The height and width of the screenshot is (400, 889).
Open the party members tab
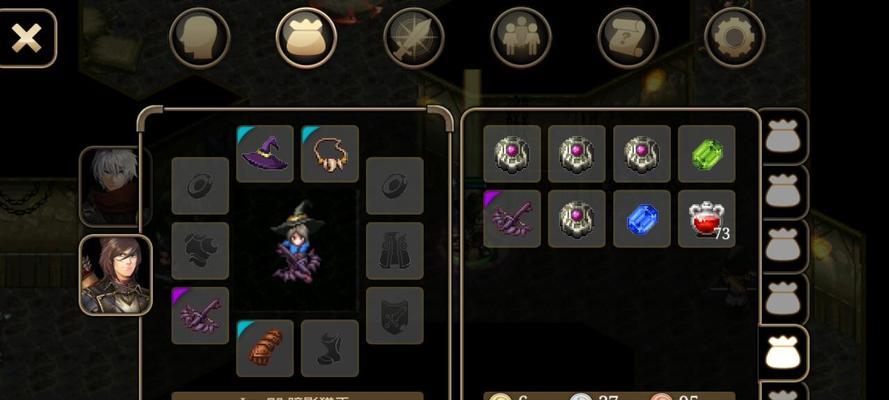(x=521, y=38)
